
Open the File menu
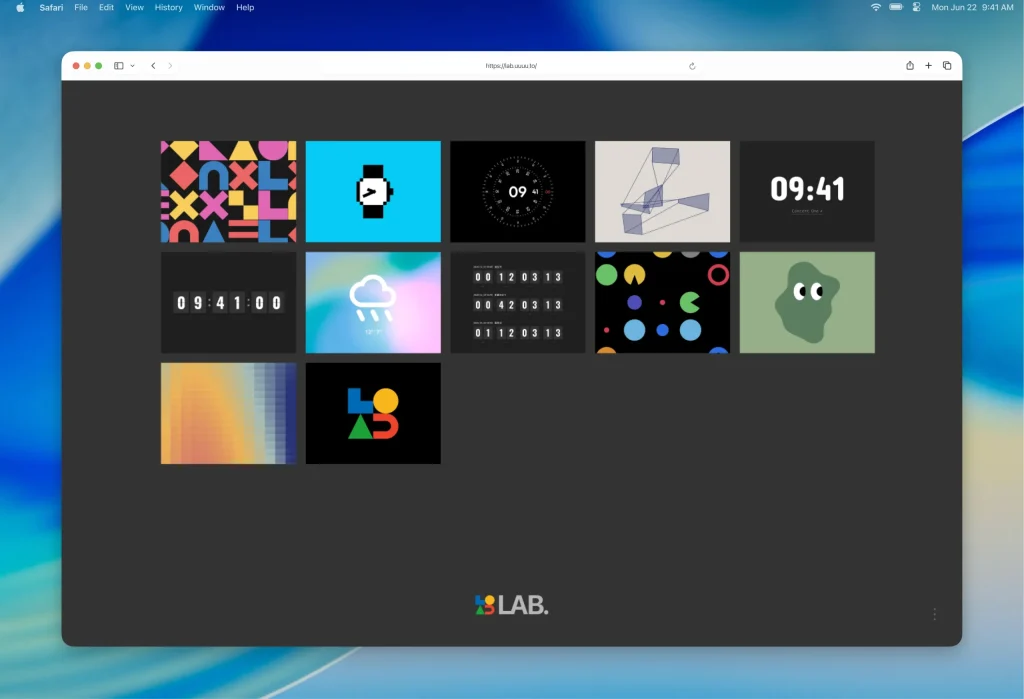coord(81,7)
